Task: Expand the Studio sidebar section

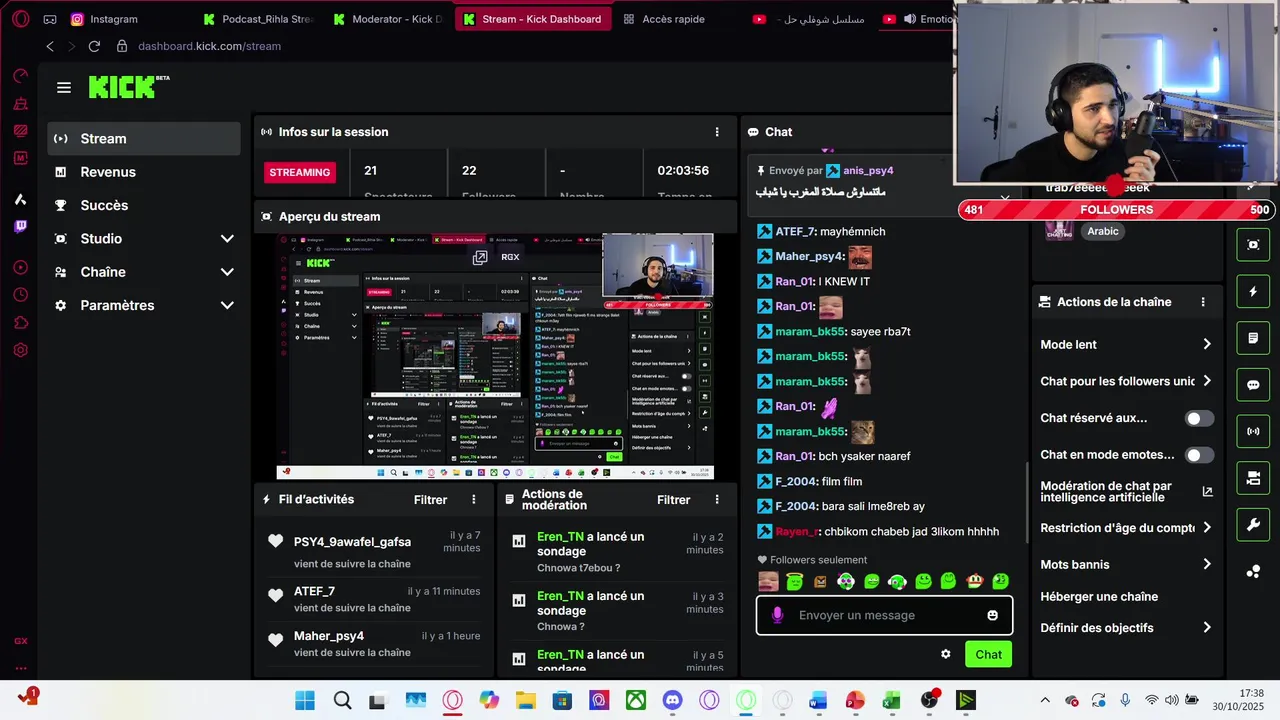Action: pos(144,239)
